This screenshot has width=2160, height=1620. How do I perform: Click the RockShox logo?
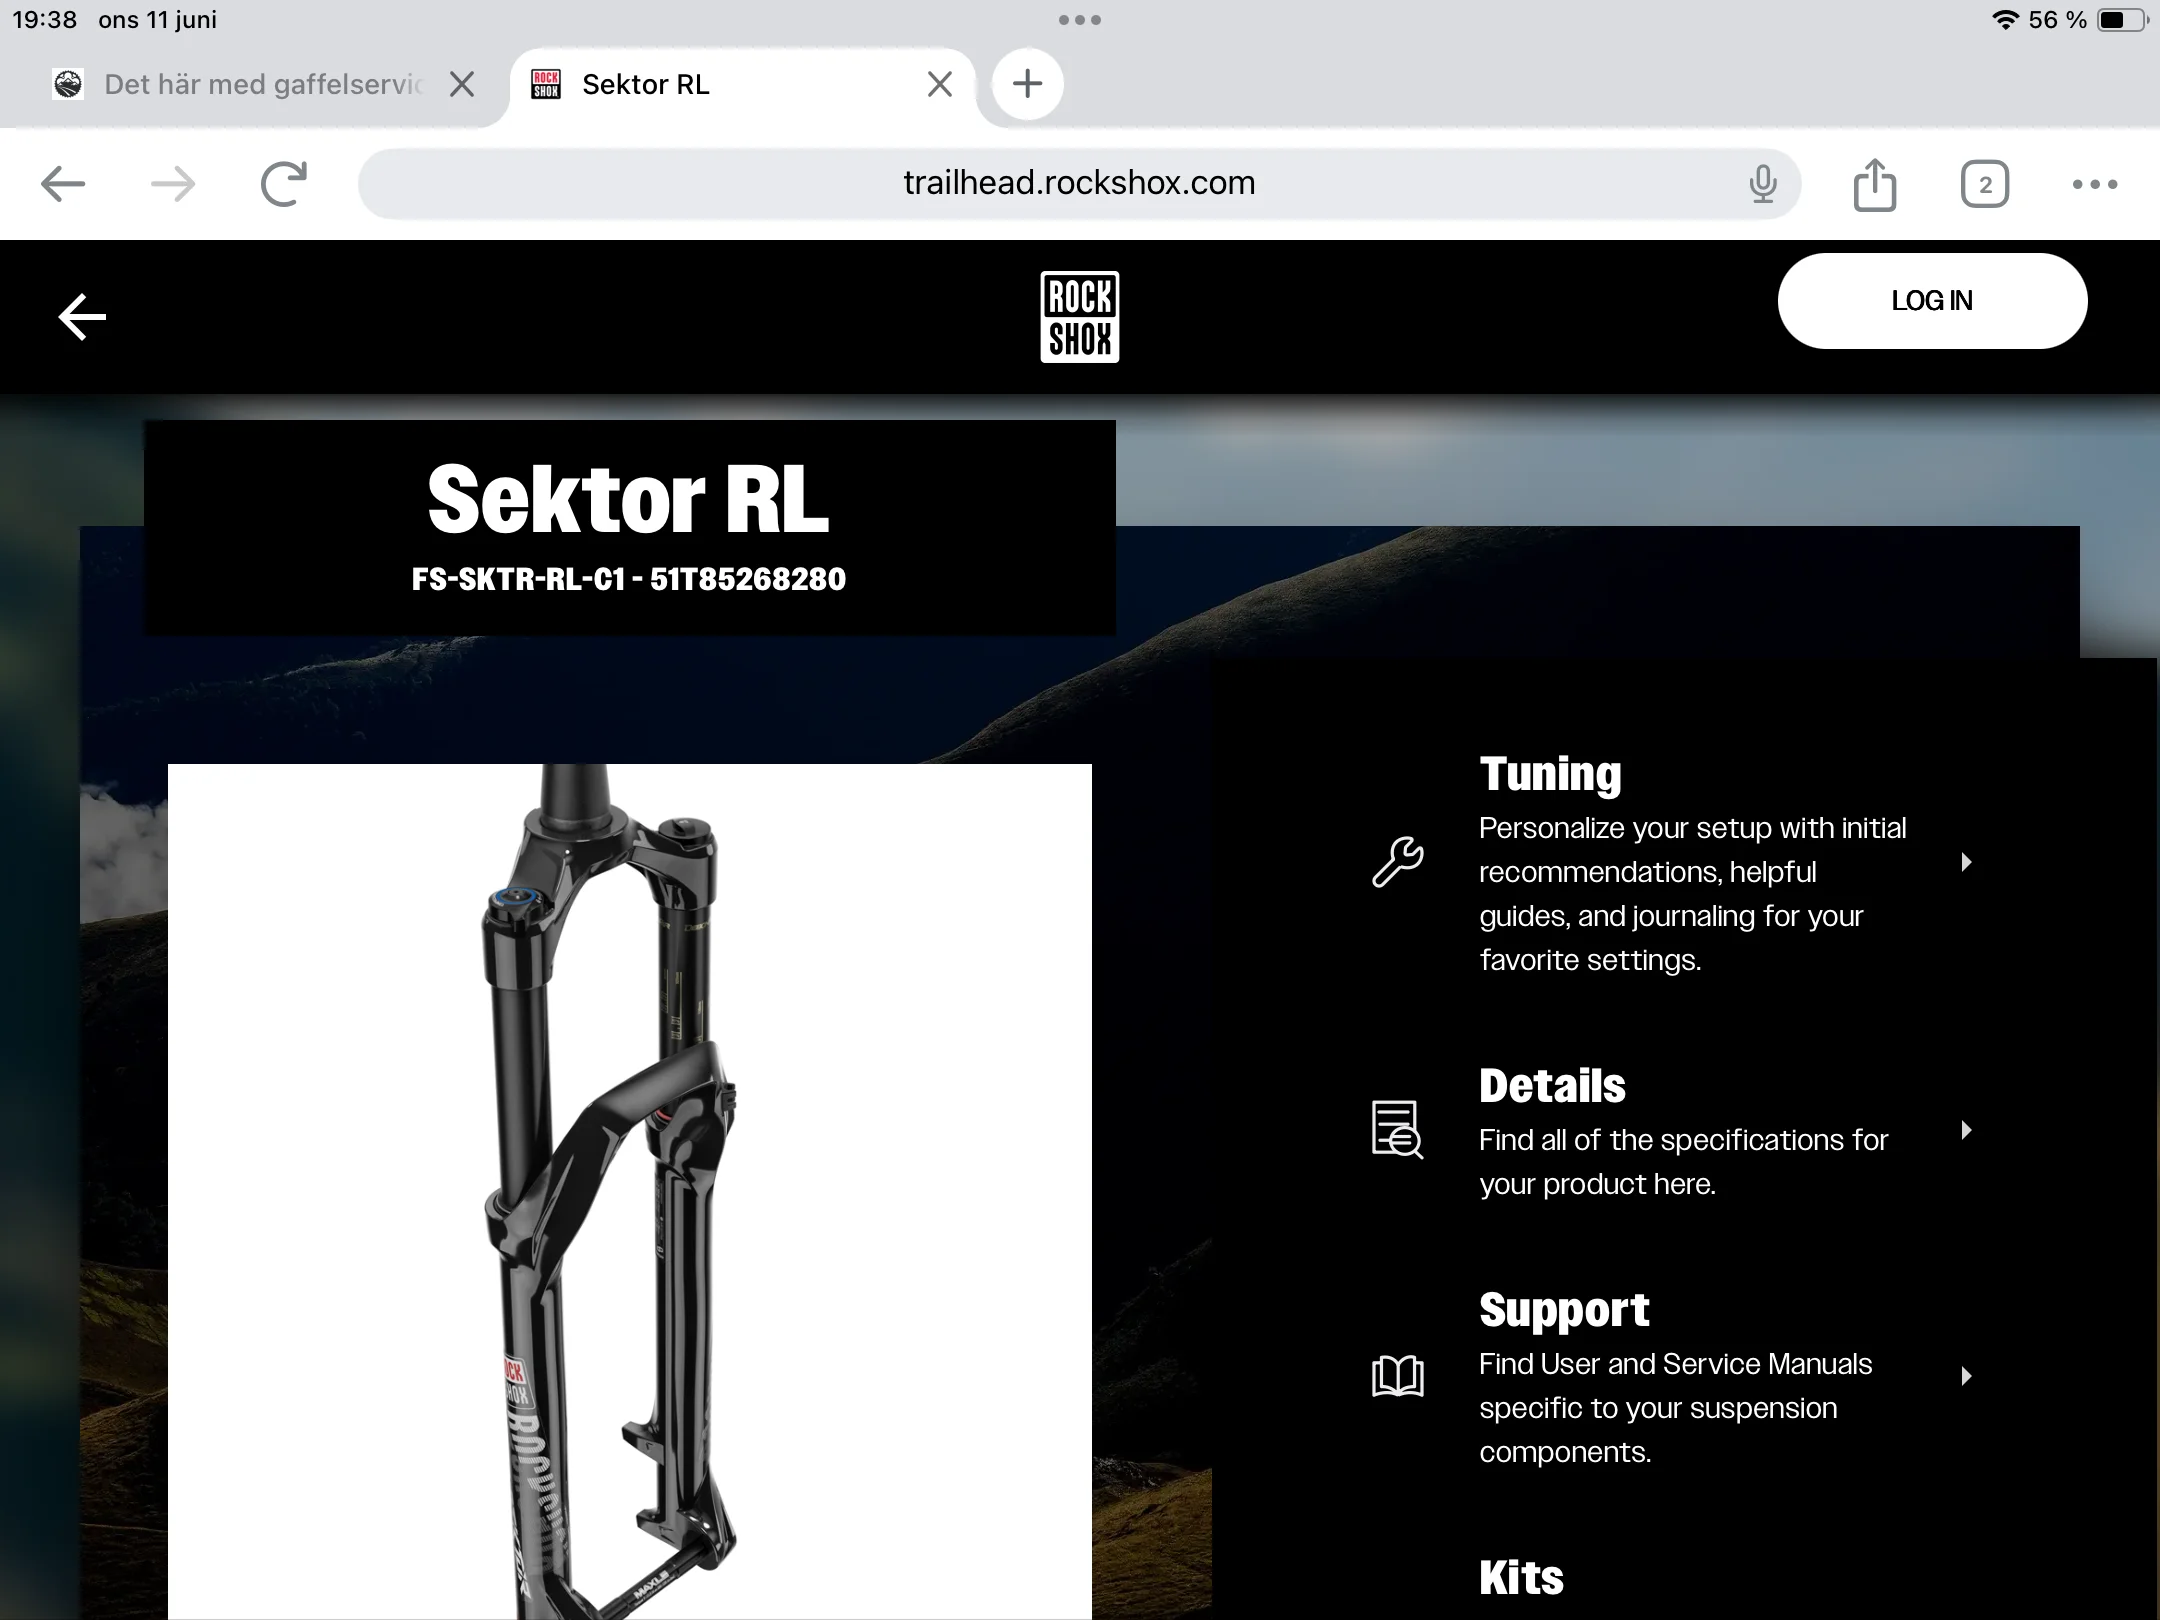pyautogui.click(x=1080, y=317)
